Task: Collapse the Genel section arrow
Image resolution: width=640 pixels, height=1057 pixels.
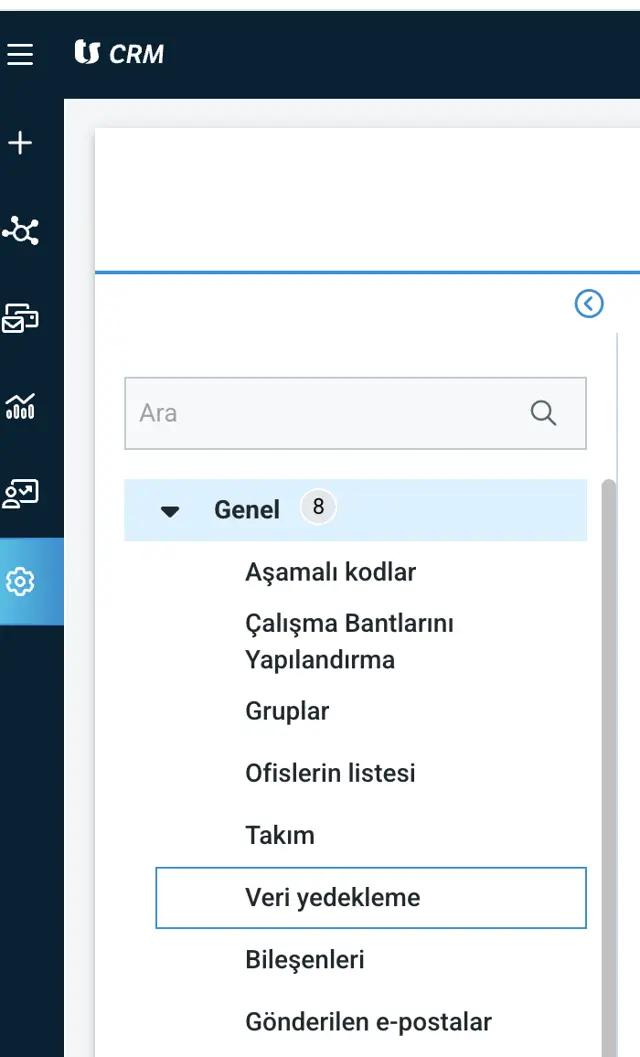Action: (170, 511)
